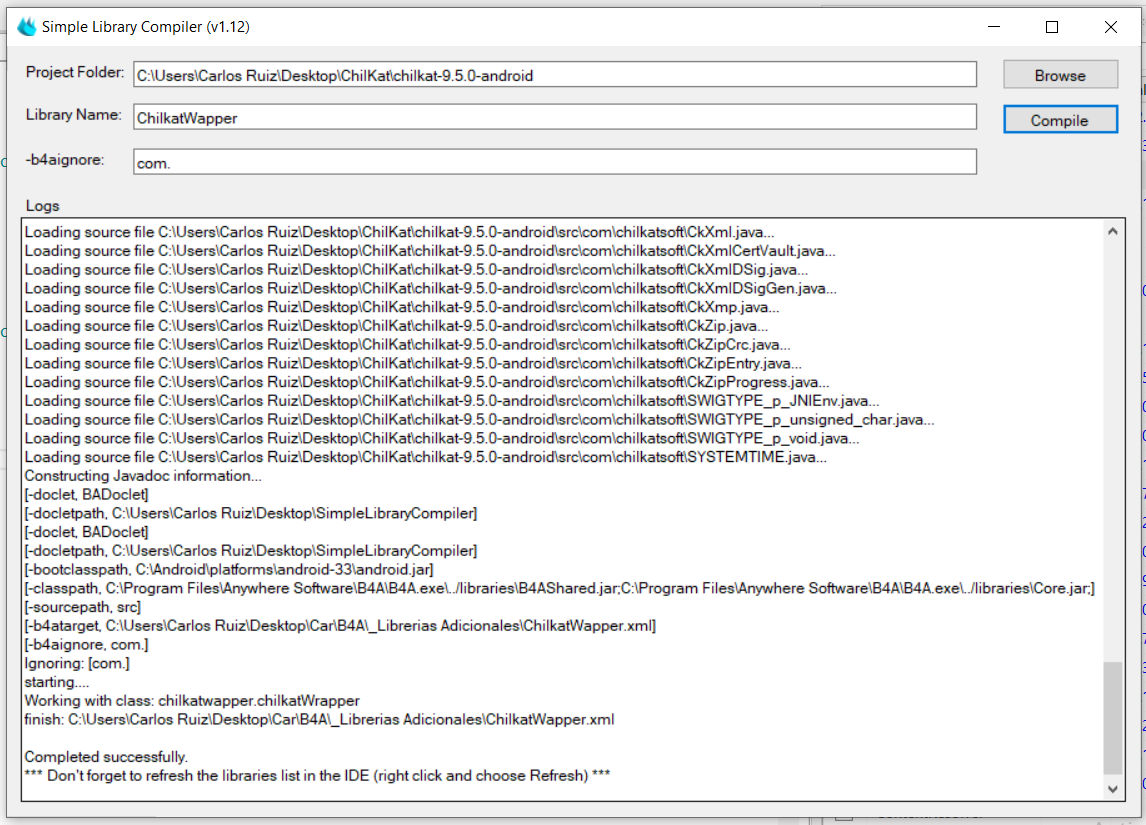Click the 'finish:' ChilkatWapper.xml log line
The width and height of the screenshot is (1146, 825).
319,720
